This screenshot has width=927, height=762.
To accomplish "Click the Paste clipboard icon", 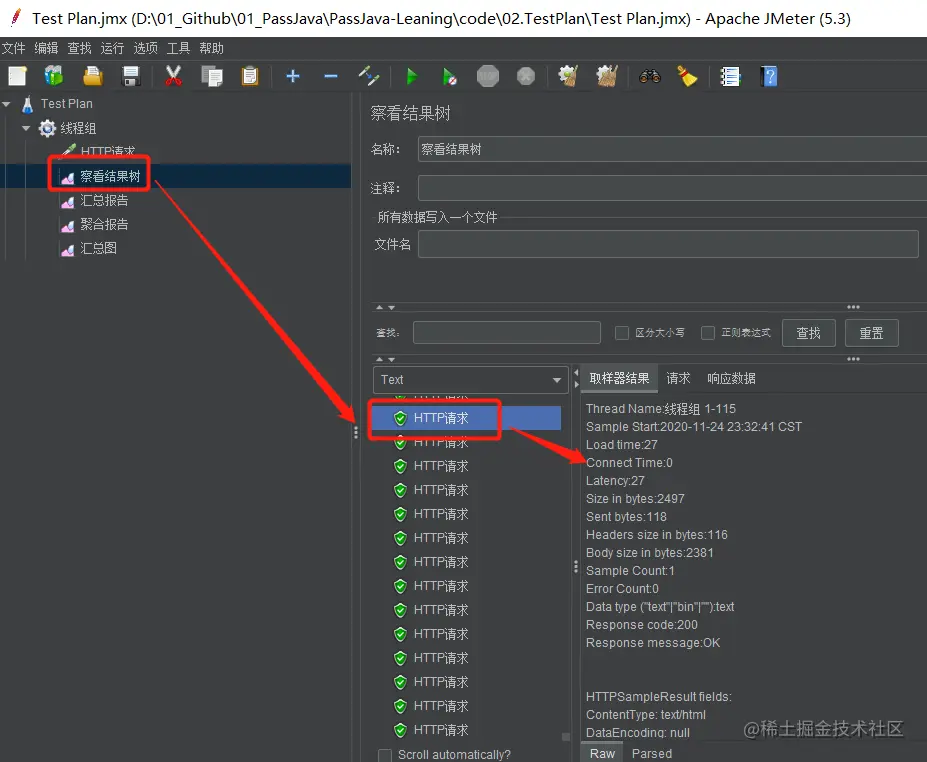I will (250, 76).
